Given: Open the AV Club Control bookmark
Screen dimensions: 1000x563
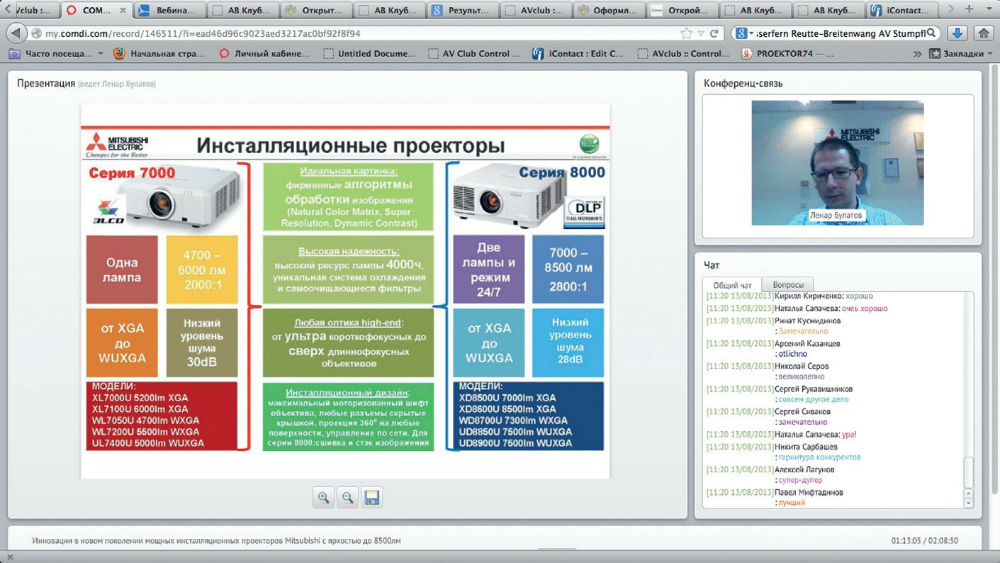Looking at the screenshot, I should [474, 54].
